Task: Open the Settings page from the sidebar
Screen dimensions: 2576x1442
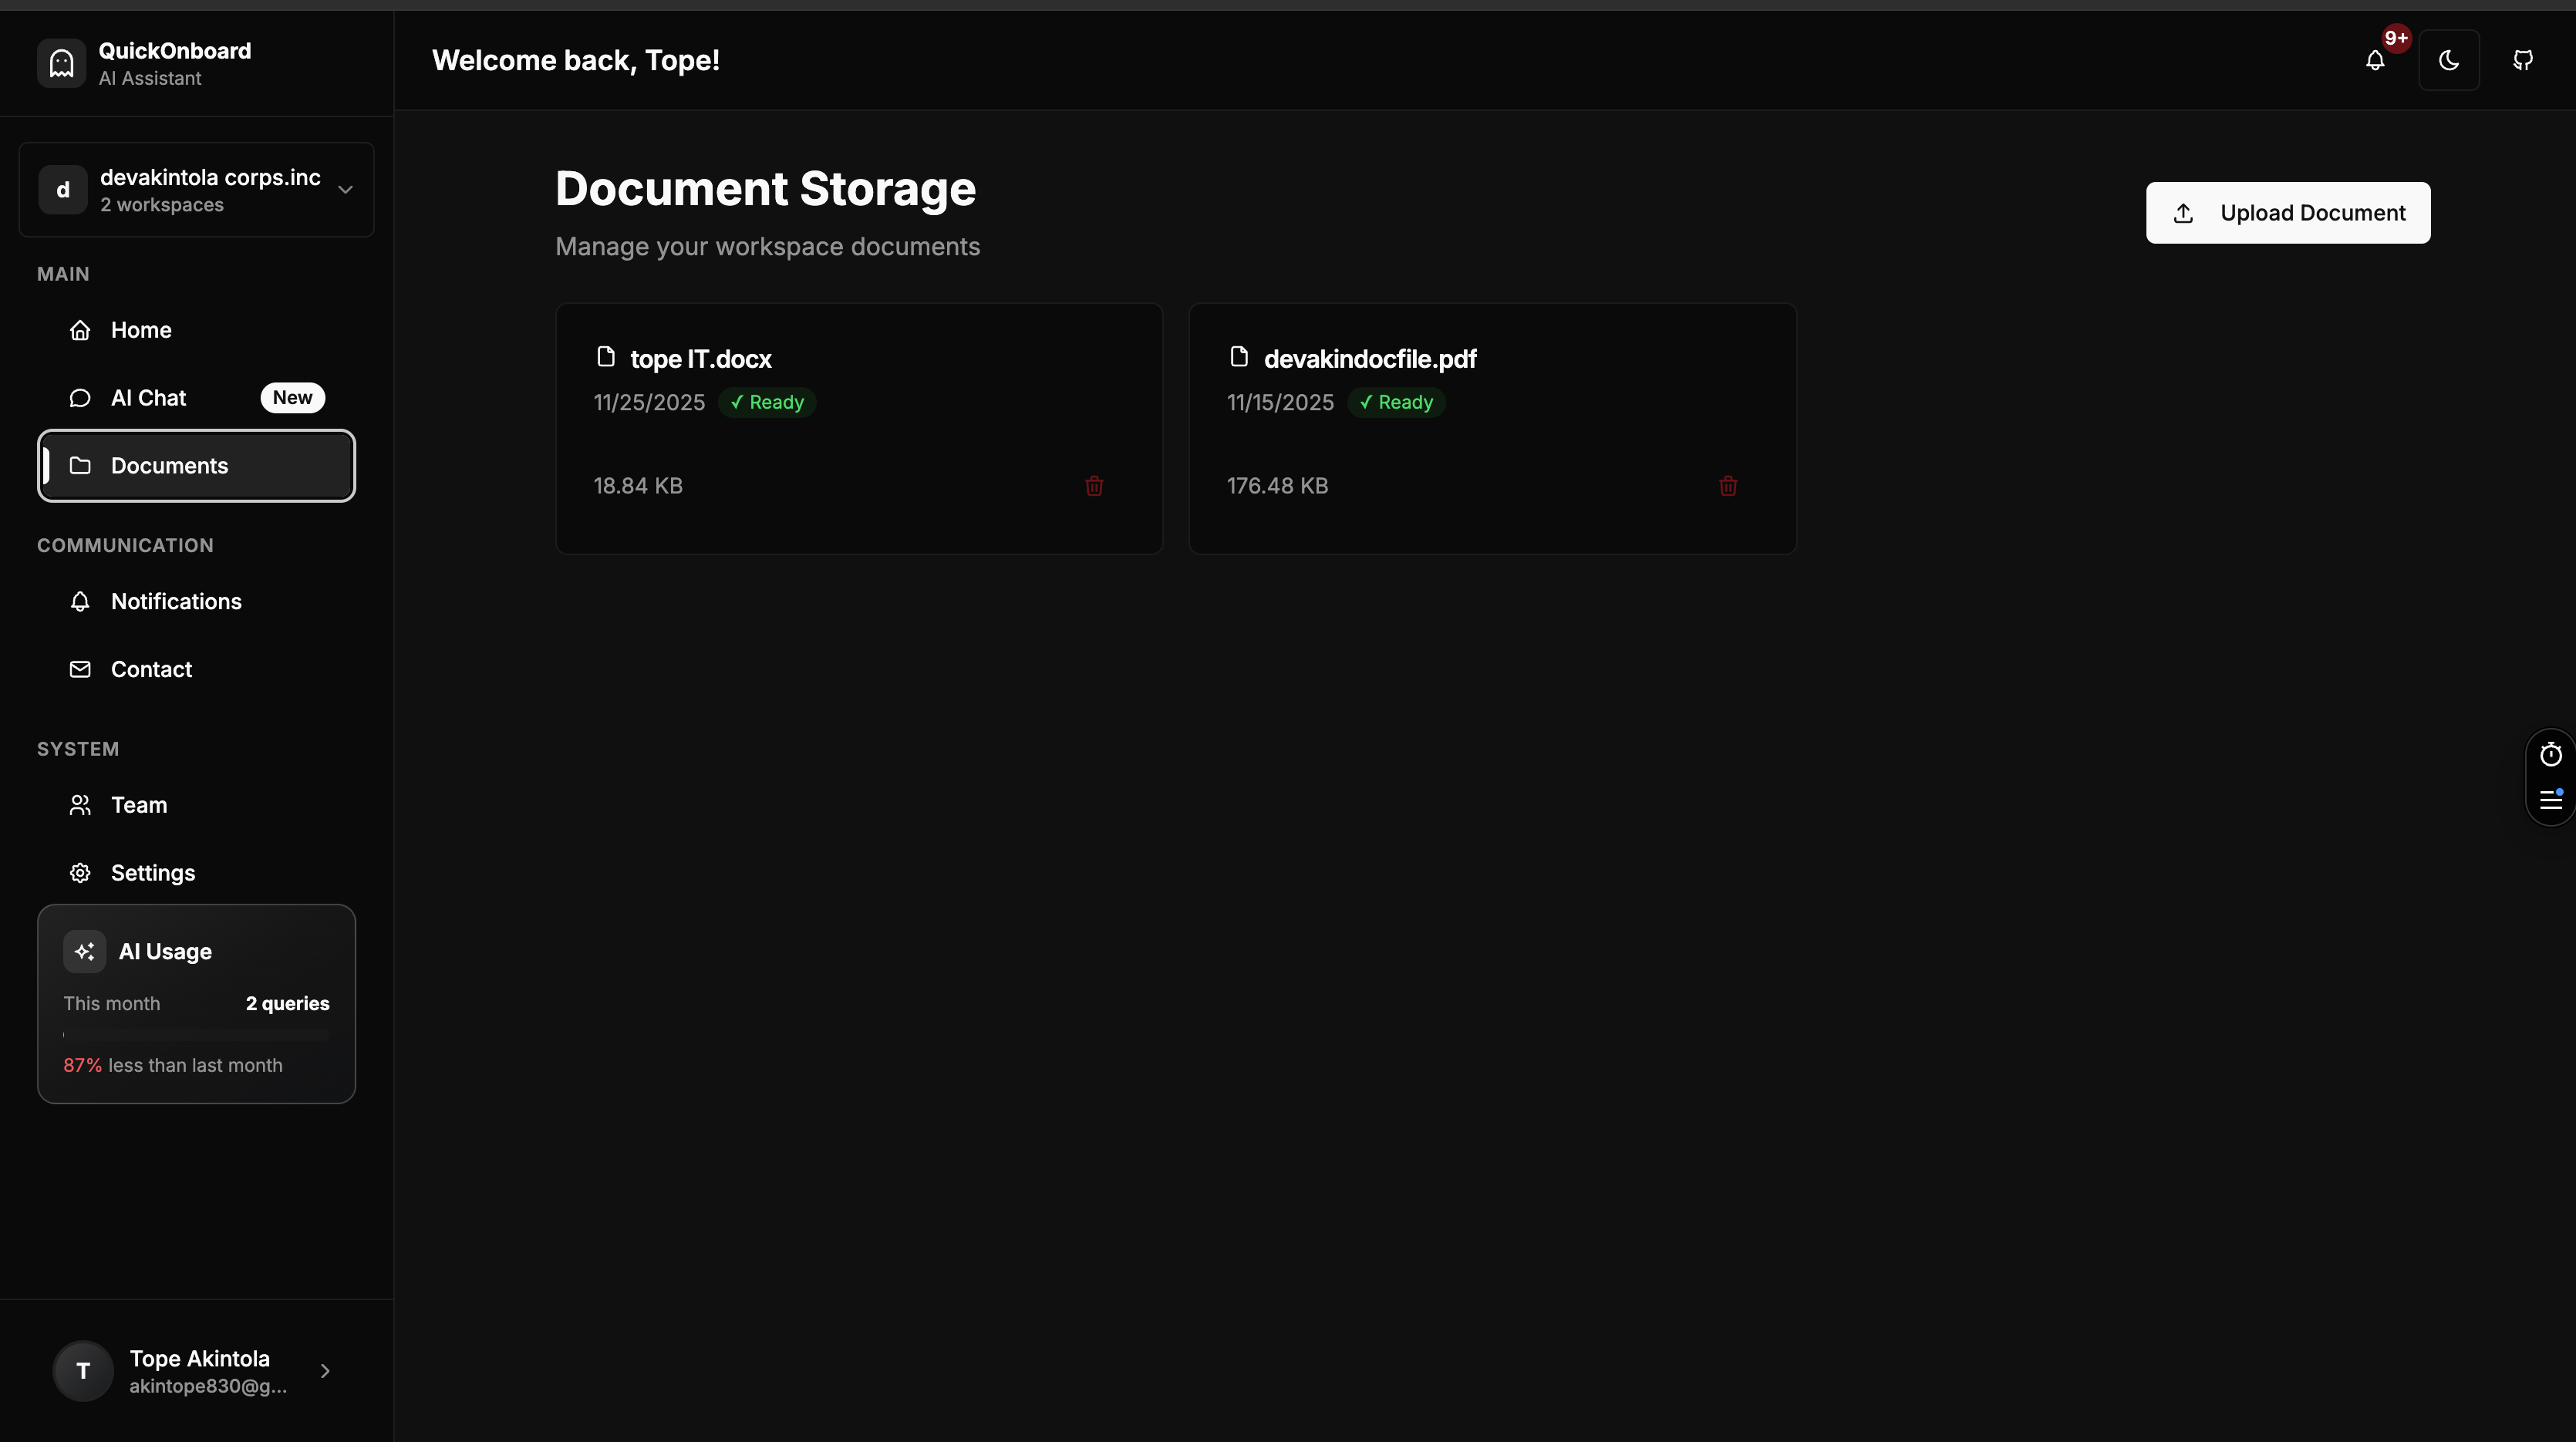Action: (153, 873)
